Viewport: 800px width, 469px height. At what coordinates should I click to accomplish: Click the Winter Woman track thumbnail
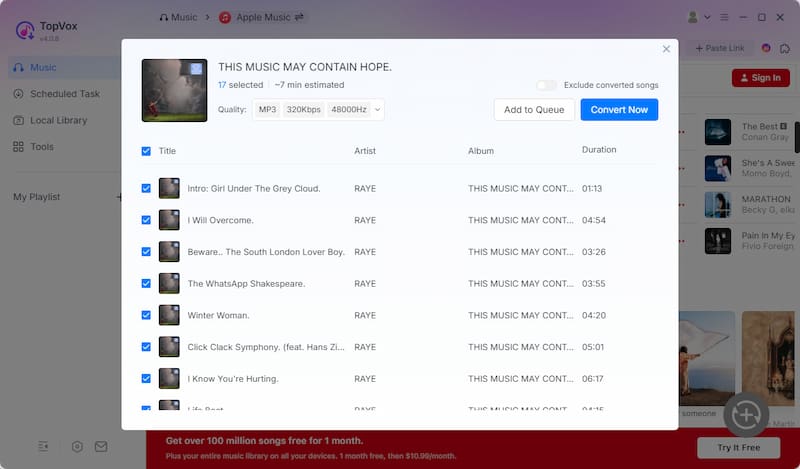coord(169,315)
